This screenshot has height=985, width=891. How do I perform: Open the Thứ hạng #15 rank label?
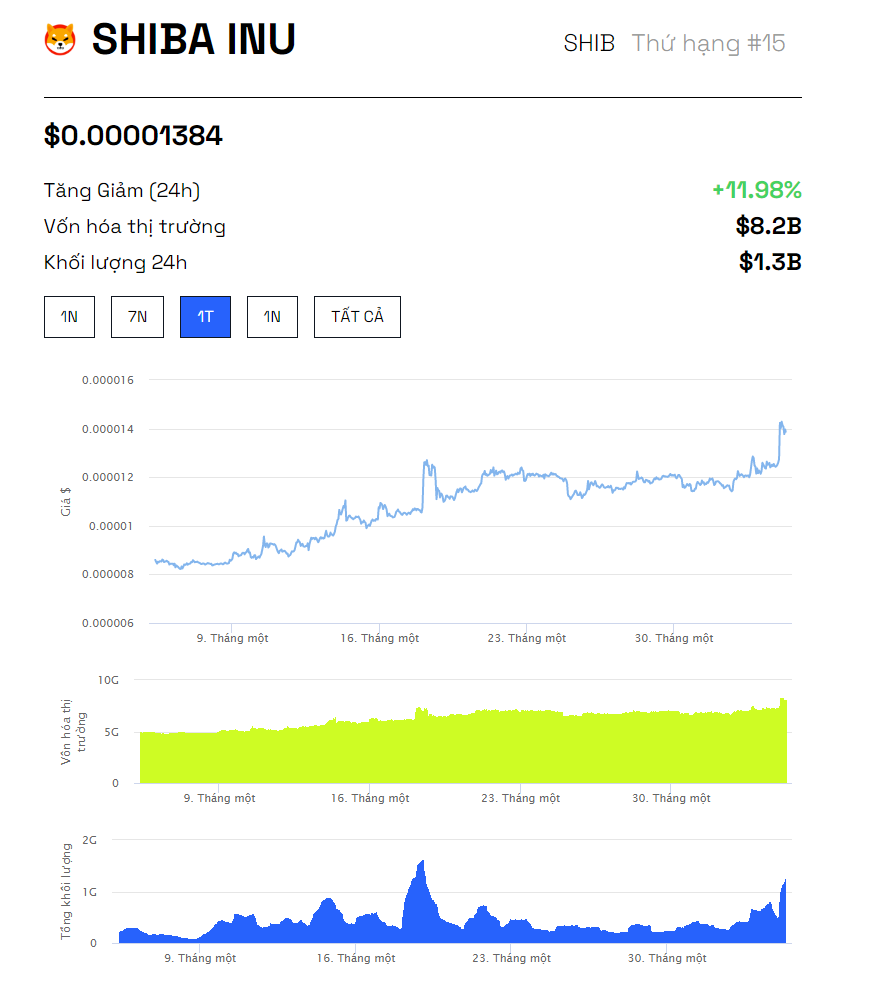708,43
